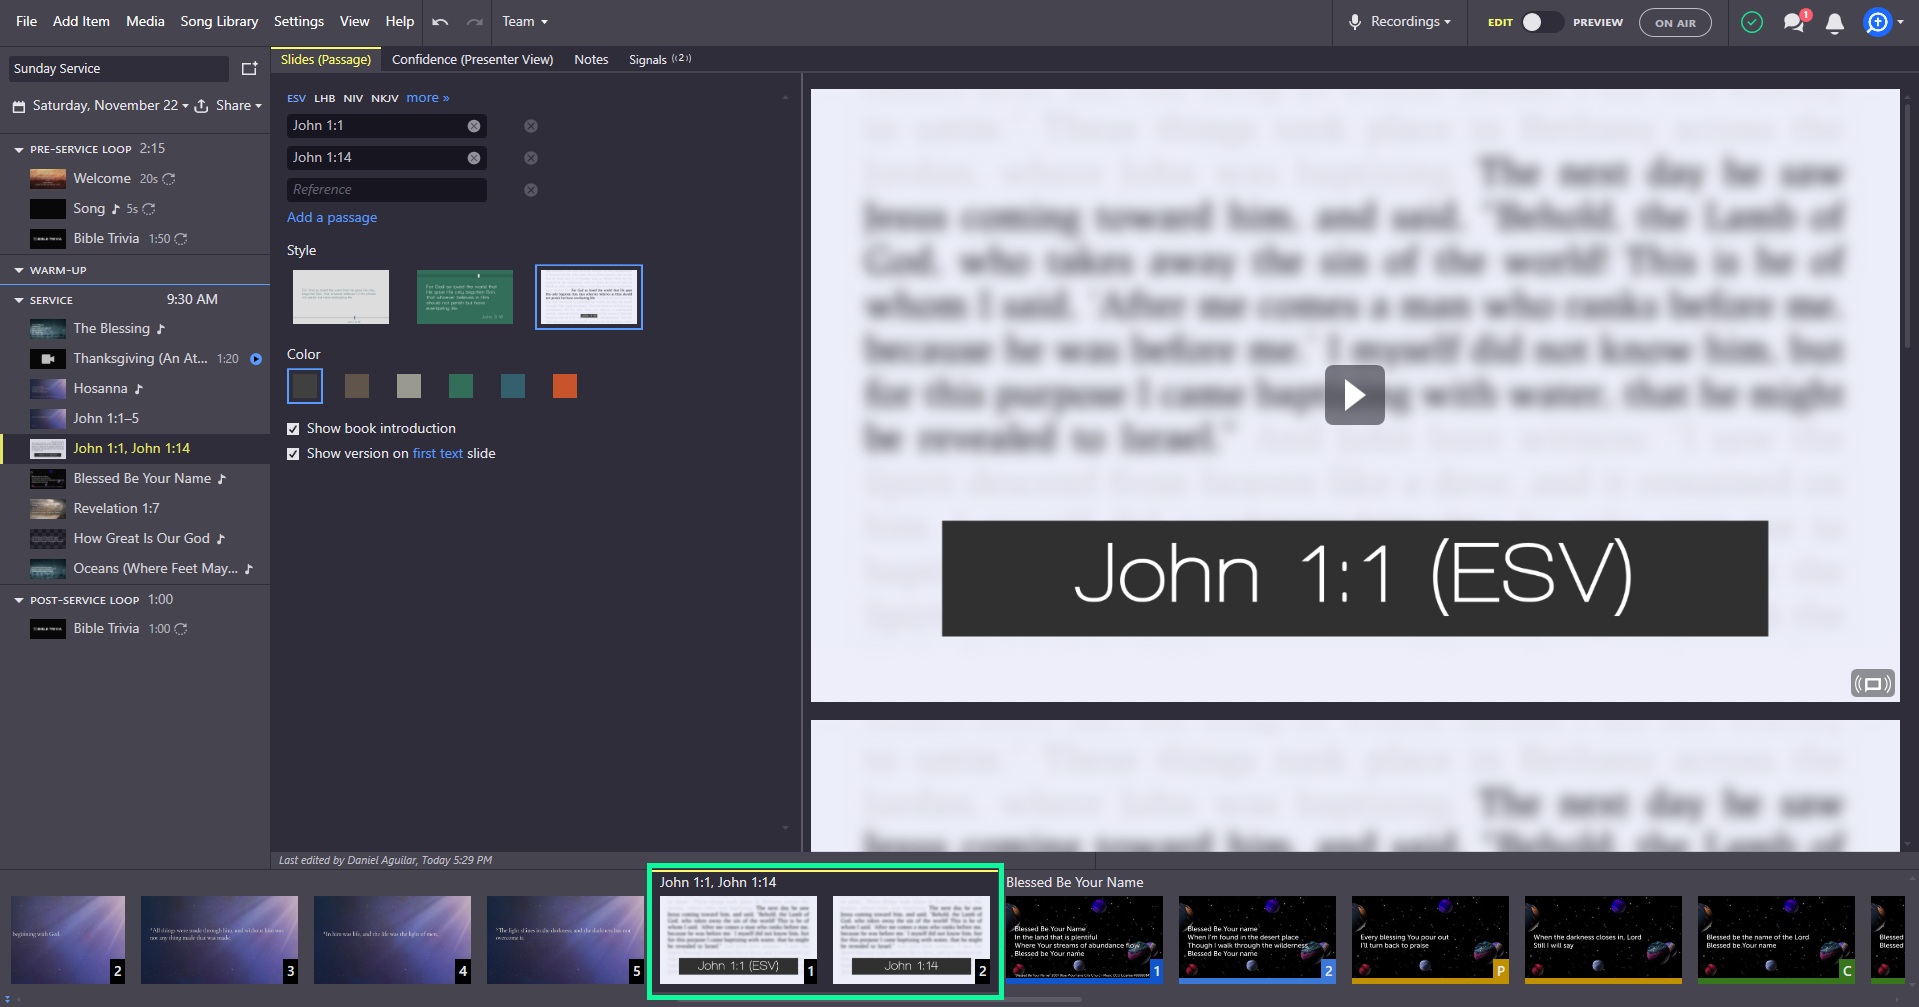Viewport: 1919px width, 1007px height.
Task: Select the teal blue color swatch
Action: pyautogui.click(x=513, y=386)
